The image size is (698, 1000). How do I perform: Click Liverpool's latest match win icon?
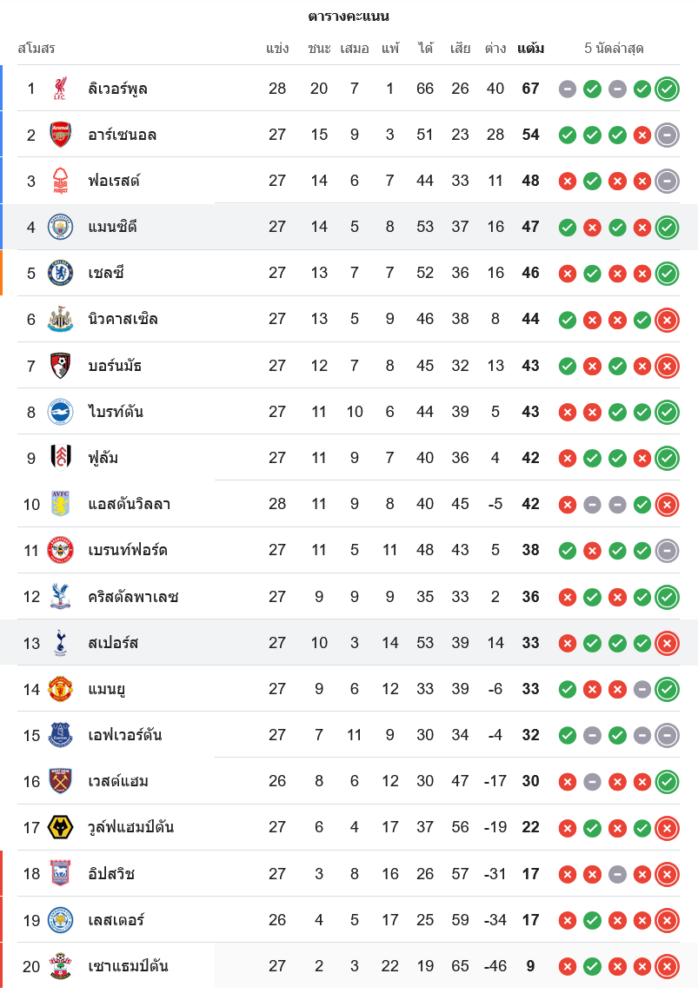(x=667, y=89)
